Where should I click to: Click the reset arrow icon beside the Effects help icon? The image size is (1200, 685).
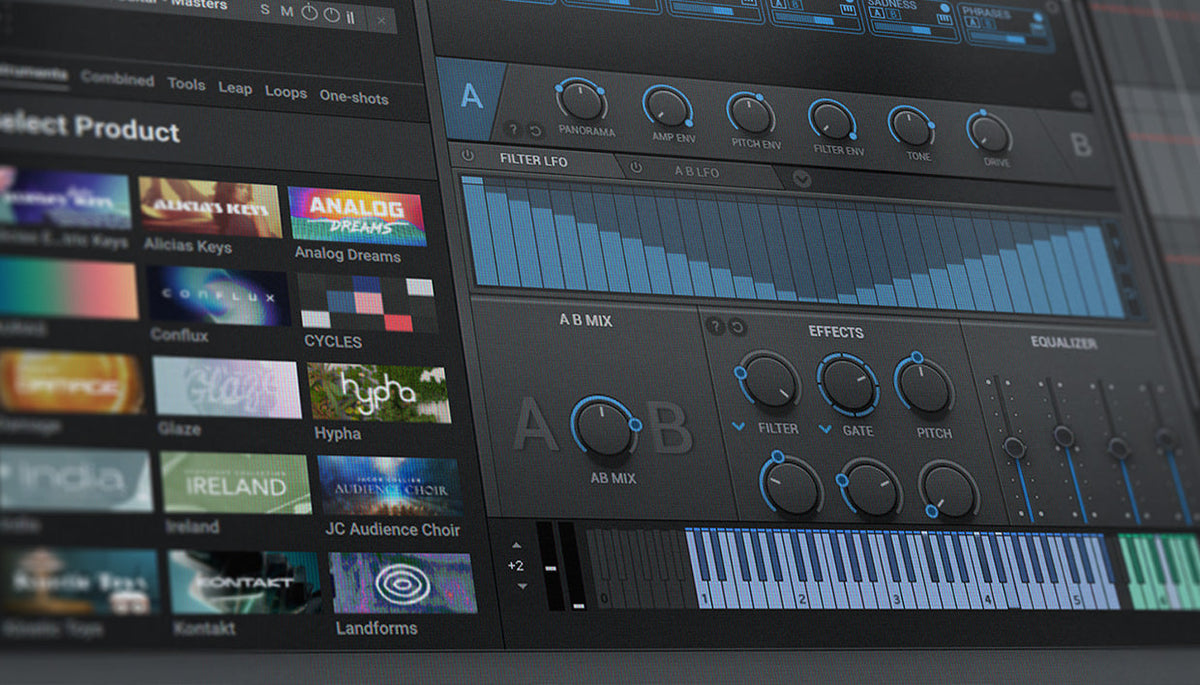click(x=737, y=326)
